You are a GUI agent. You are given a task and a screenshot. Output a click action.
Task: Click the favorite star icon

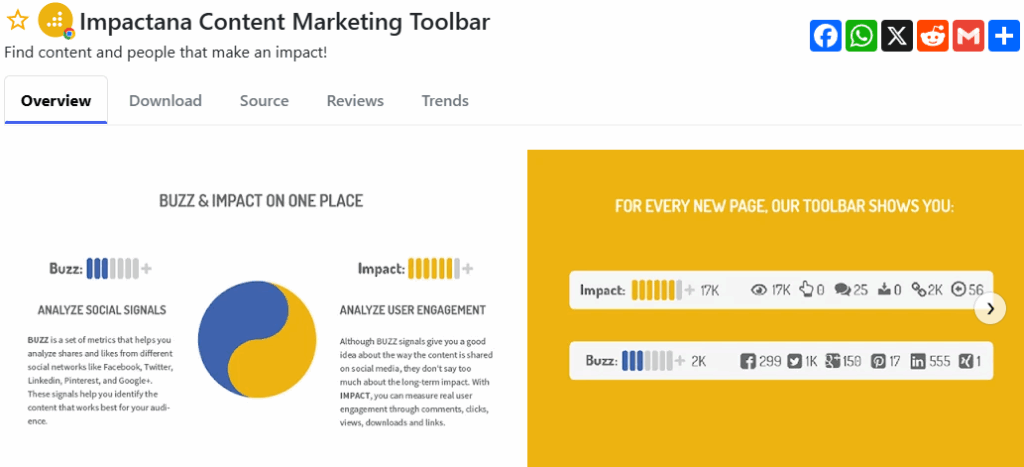tap(17, 21)
